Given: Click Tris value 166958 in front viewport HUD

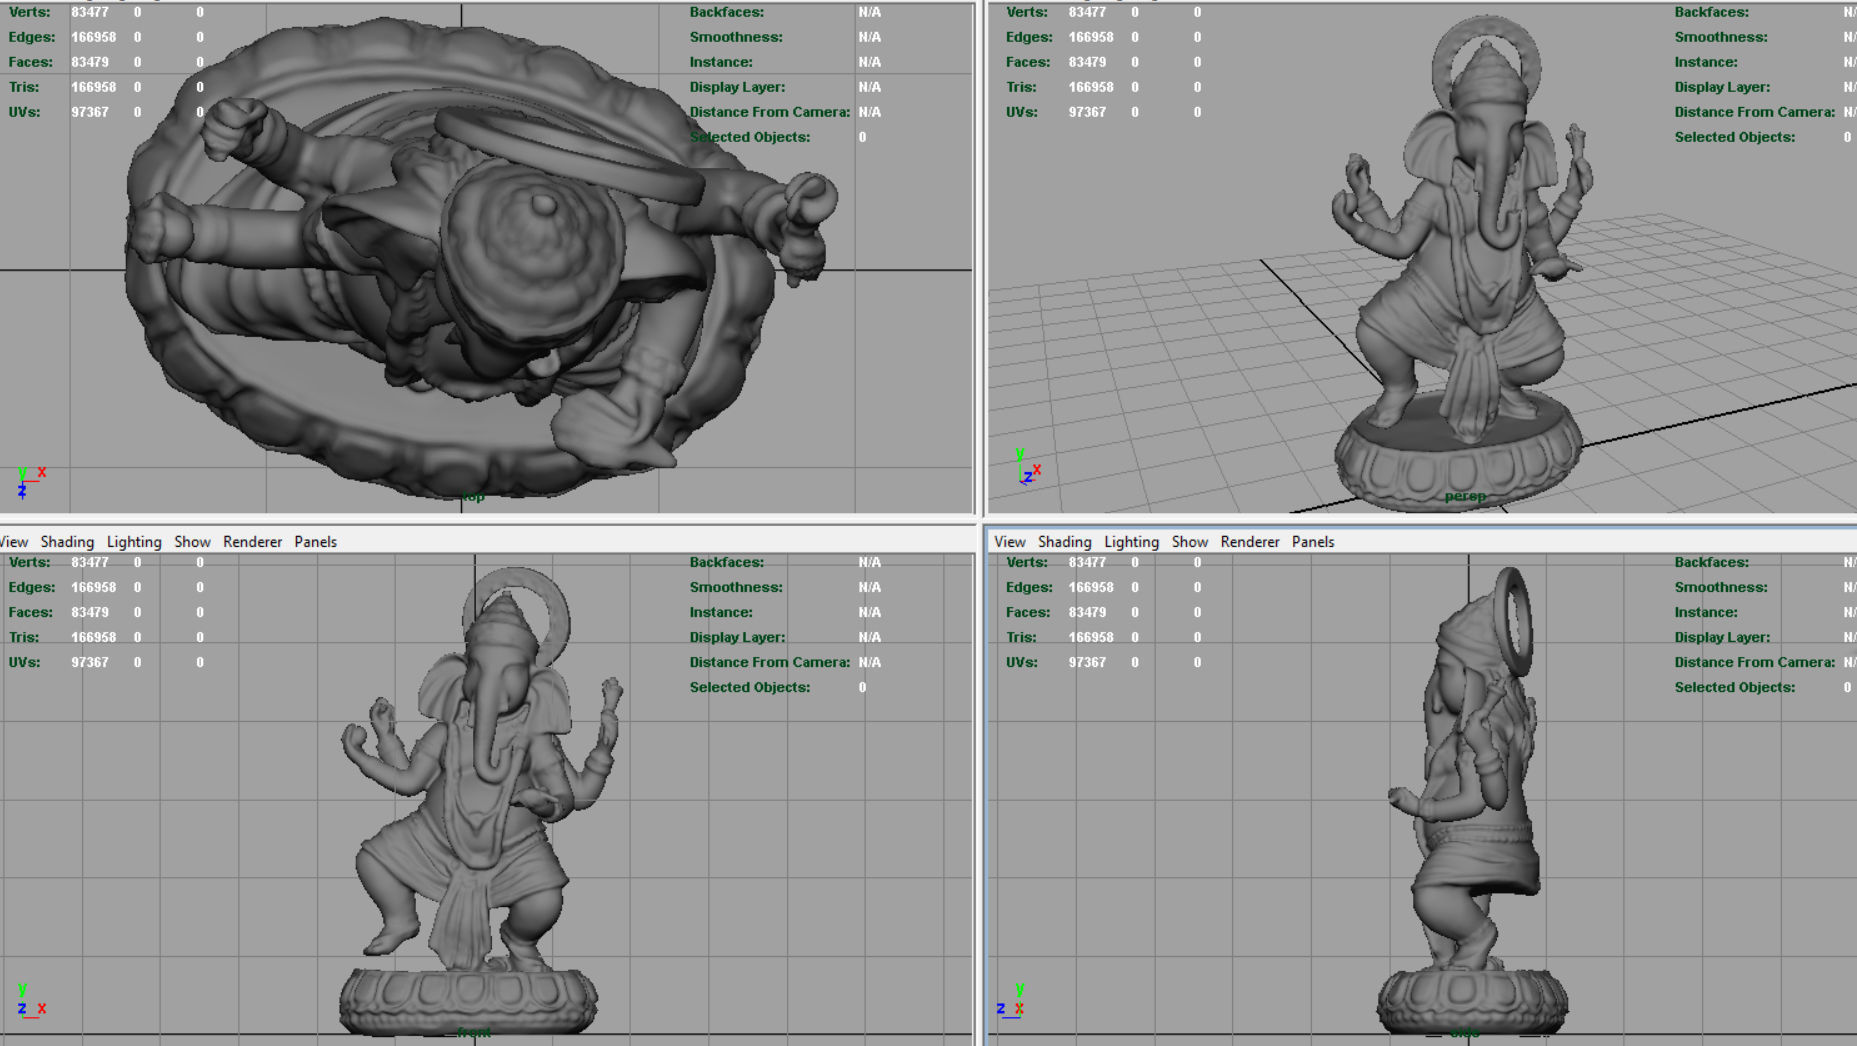Looking at the screenshot, I should (94, 637).
